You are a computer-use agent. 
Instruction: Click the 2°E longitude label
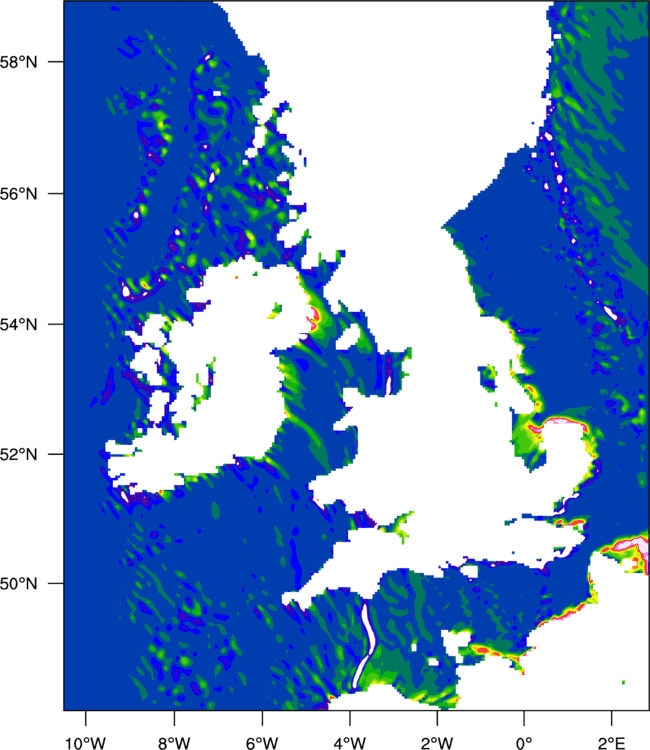612,743
